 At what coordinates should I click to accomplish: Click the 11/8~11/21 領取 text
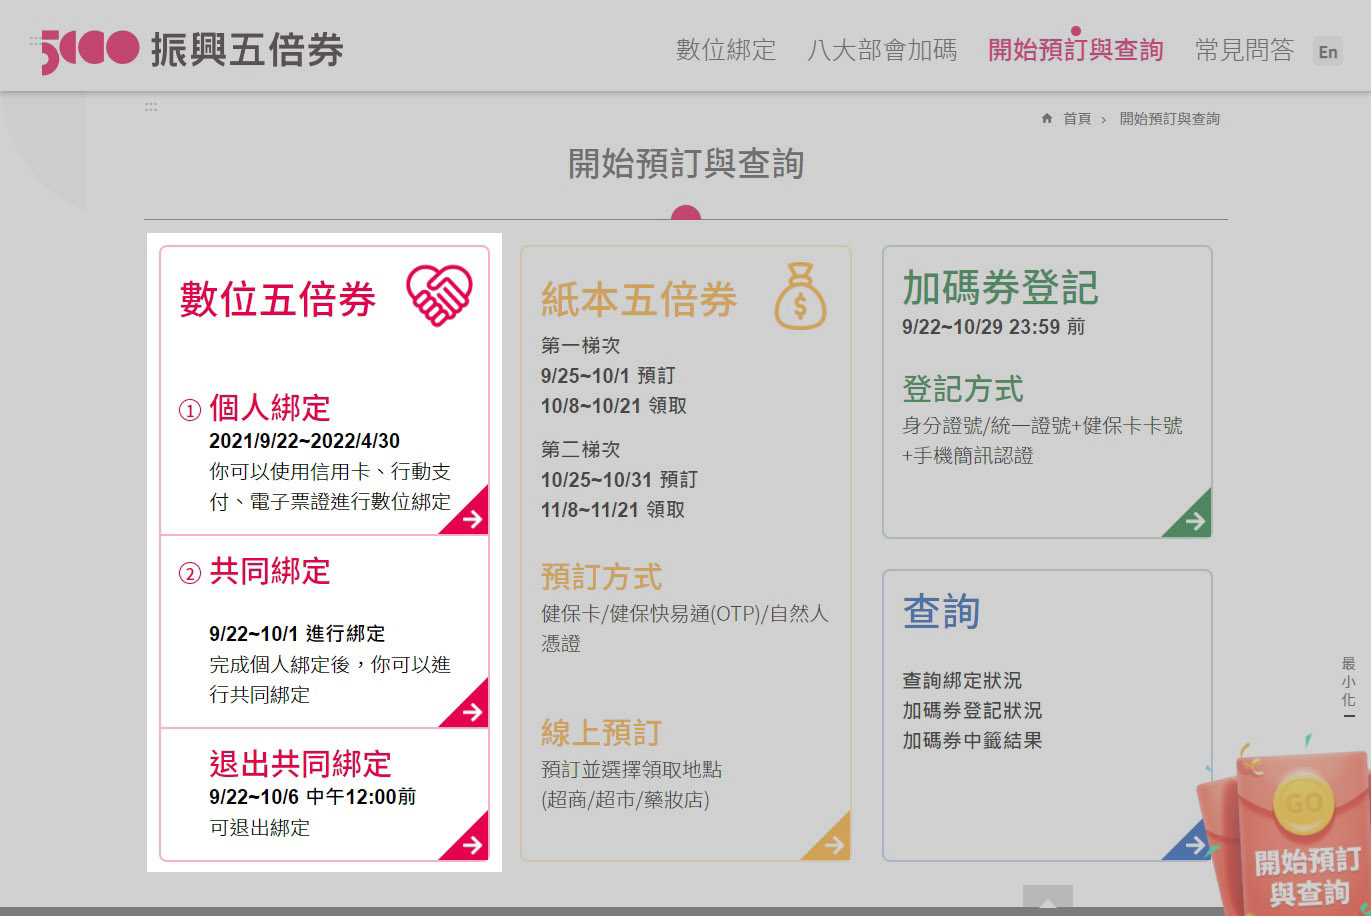(x=613, y=510)
